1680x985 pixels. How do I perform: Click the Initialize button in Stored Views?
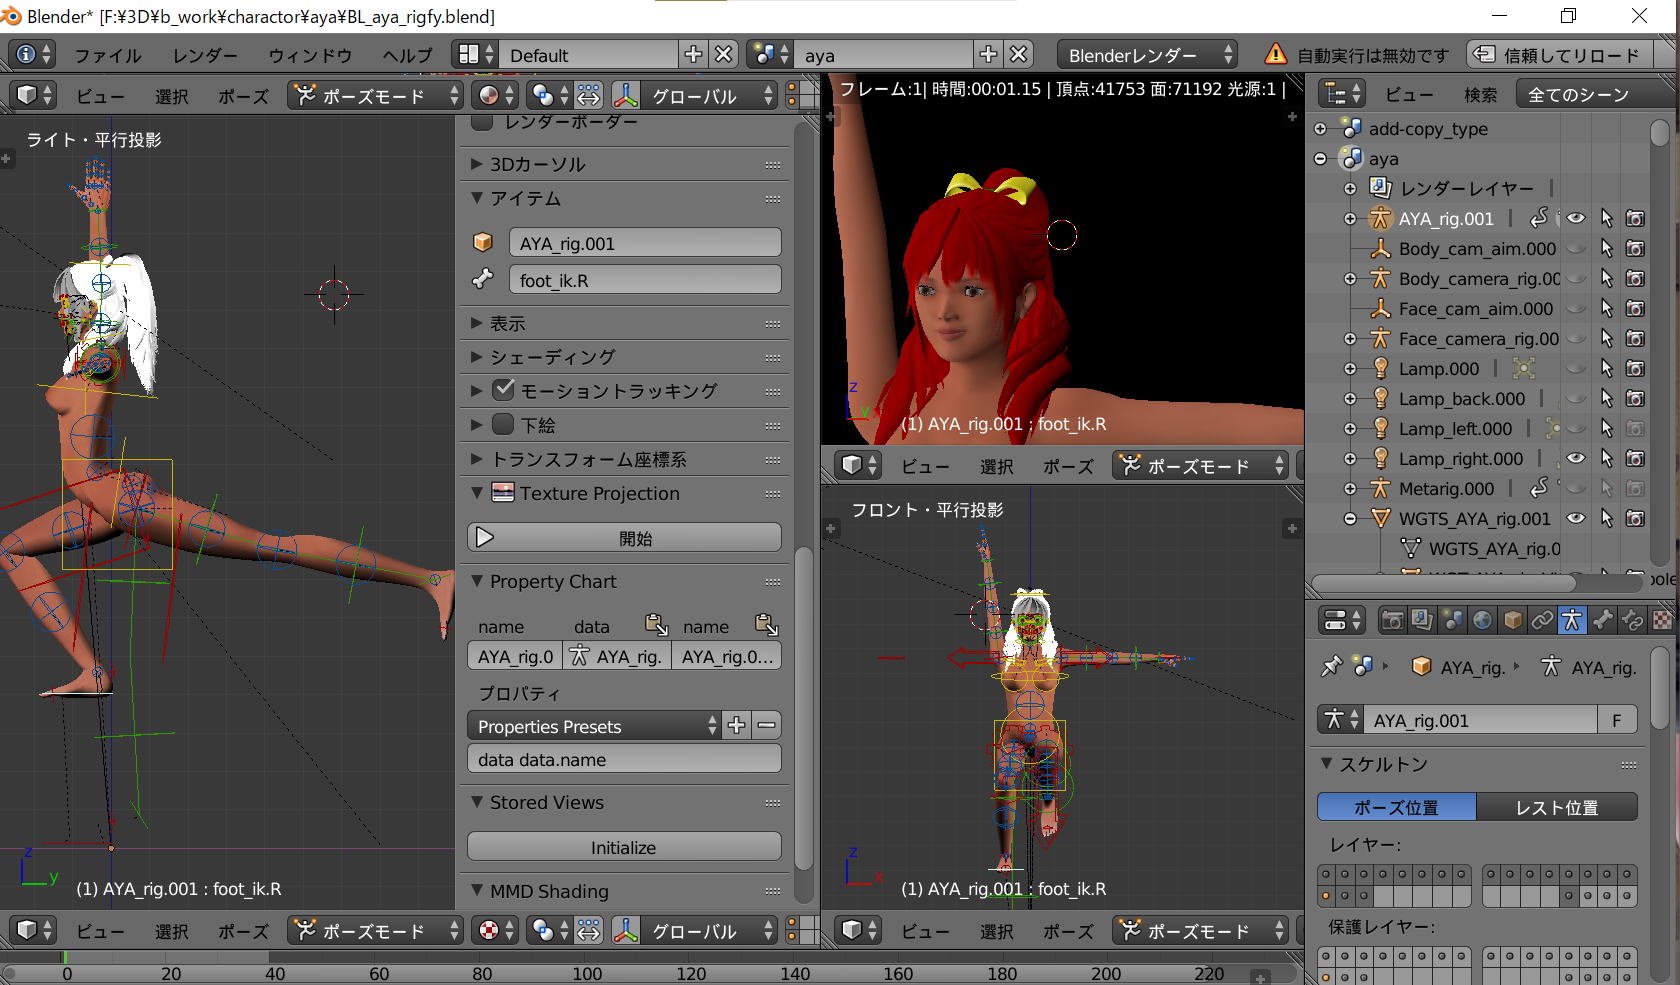(623, 847)
